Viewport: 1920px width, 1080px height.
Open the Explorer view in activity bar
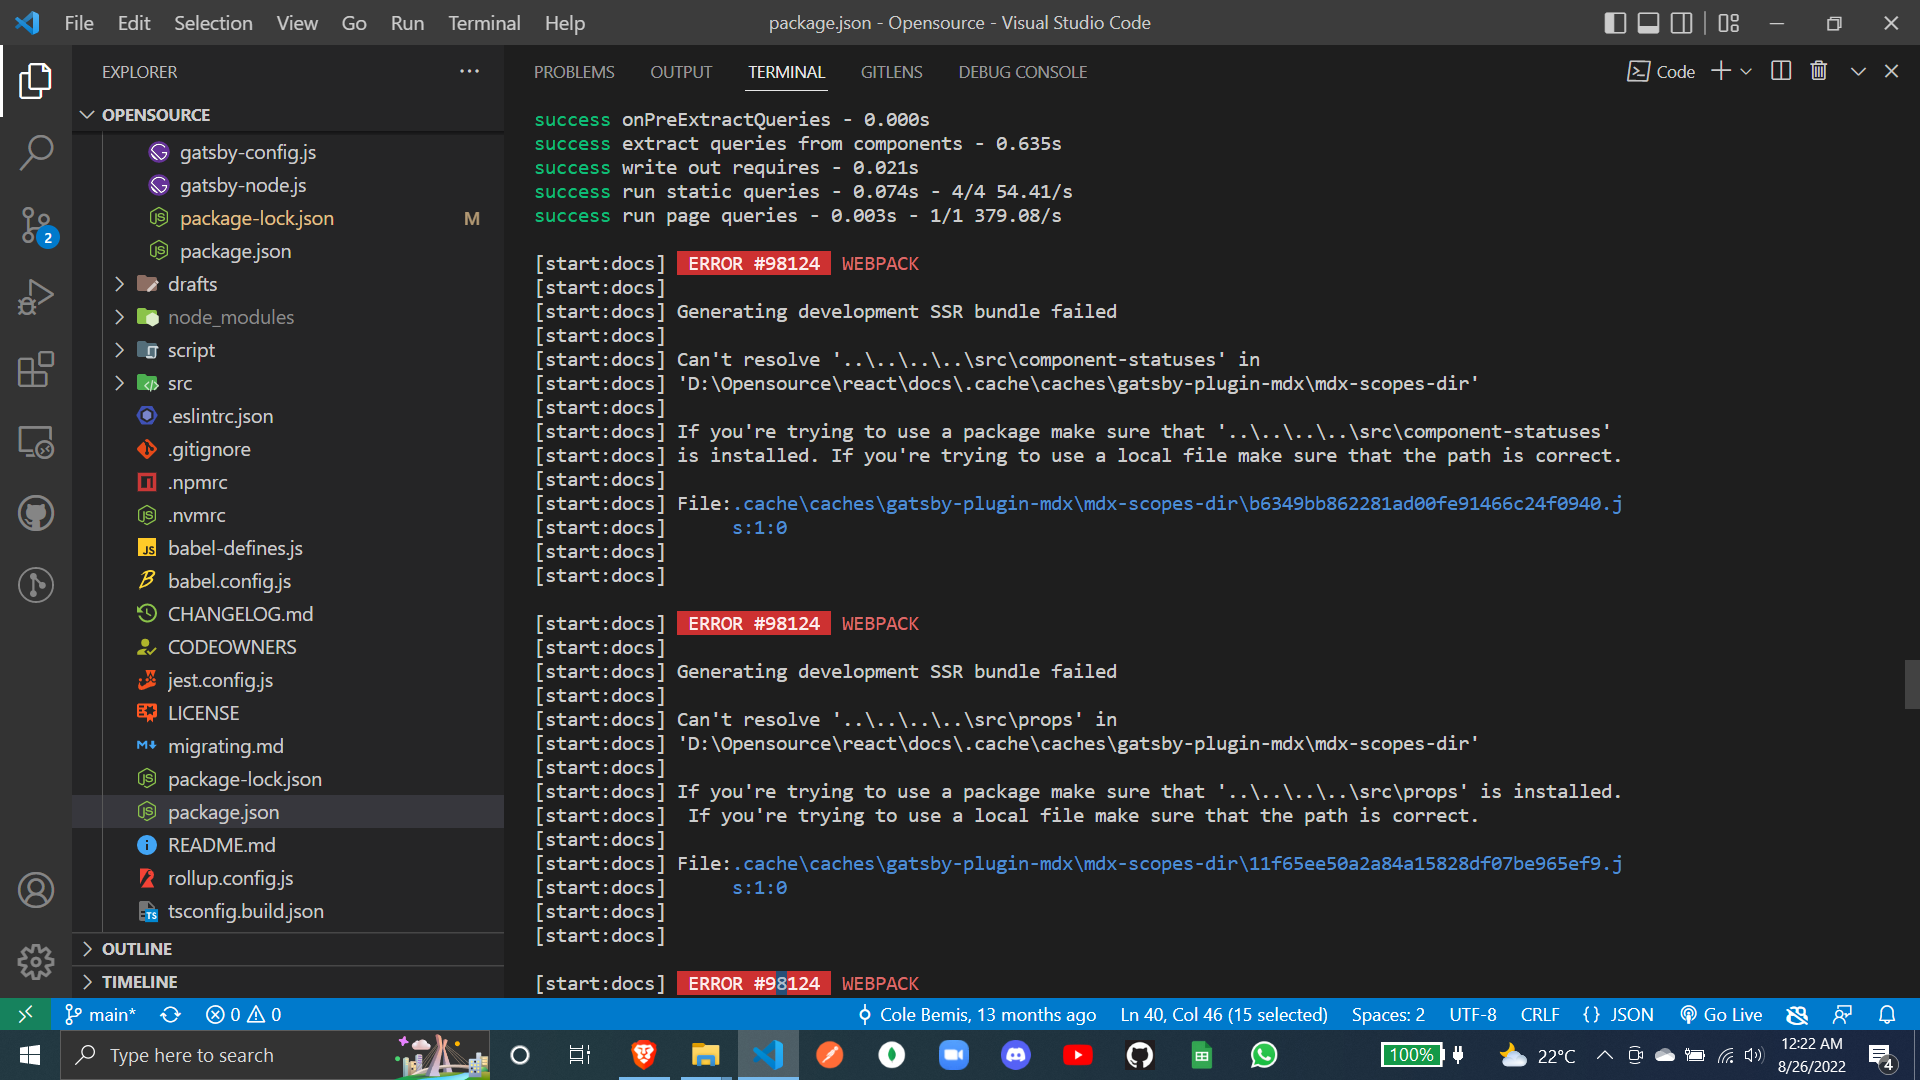click(x=36, y=81)
